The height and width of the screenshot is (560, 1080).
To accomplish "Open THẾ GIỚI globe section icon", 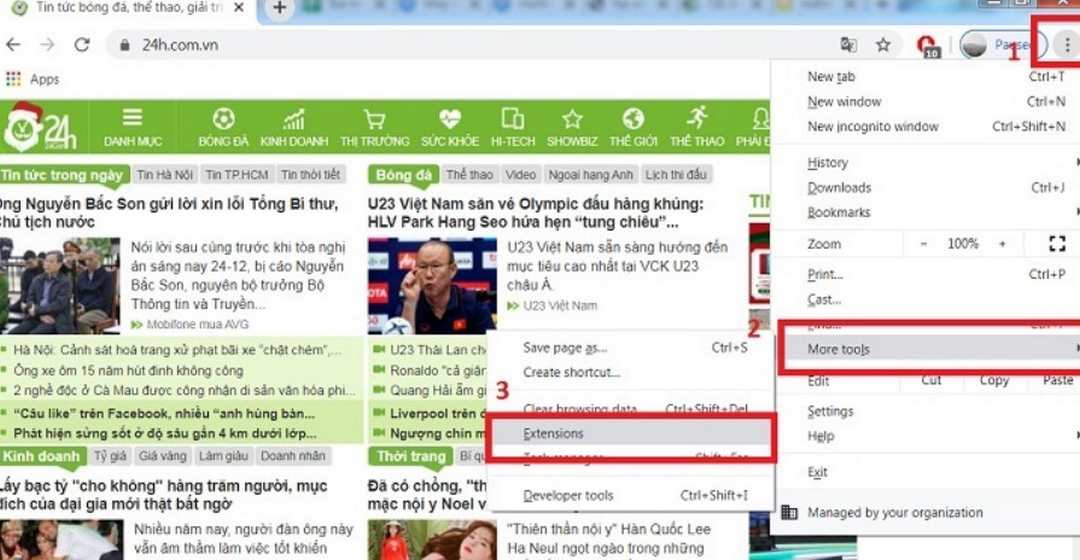I will click(633, 118).
